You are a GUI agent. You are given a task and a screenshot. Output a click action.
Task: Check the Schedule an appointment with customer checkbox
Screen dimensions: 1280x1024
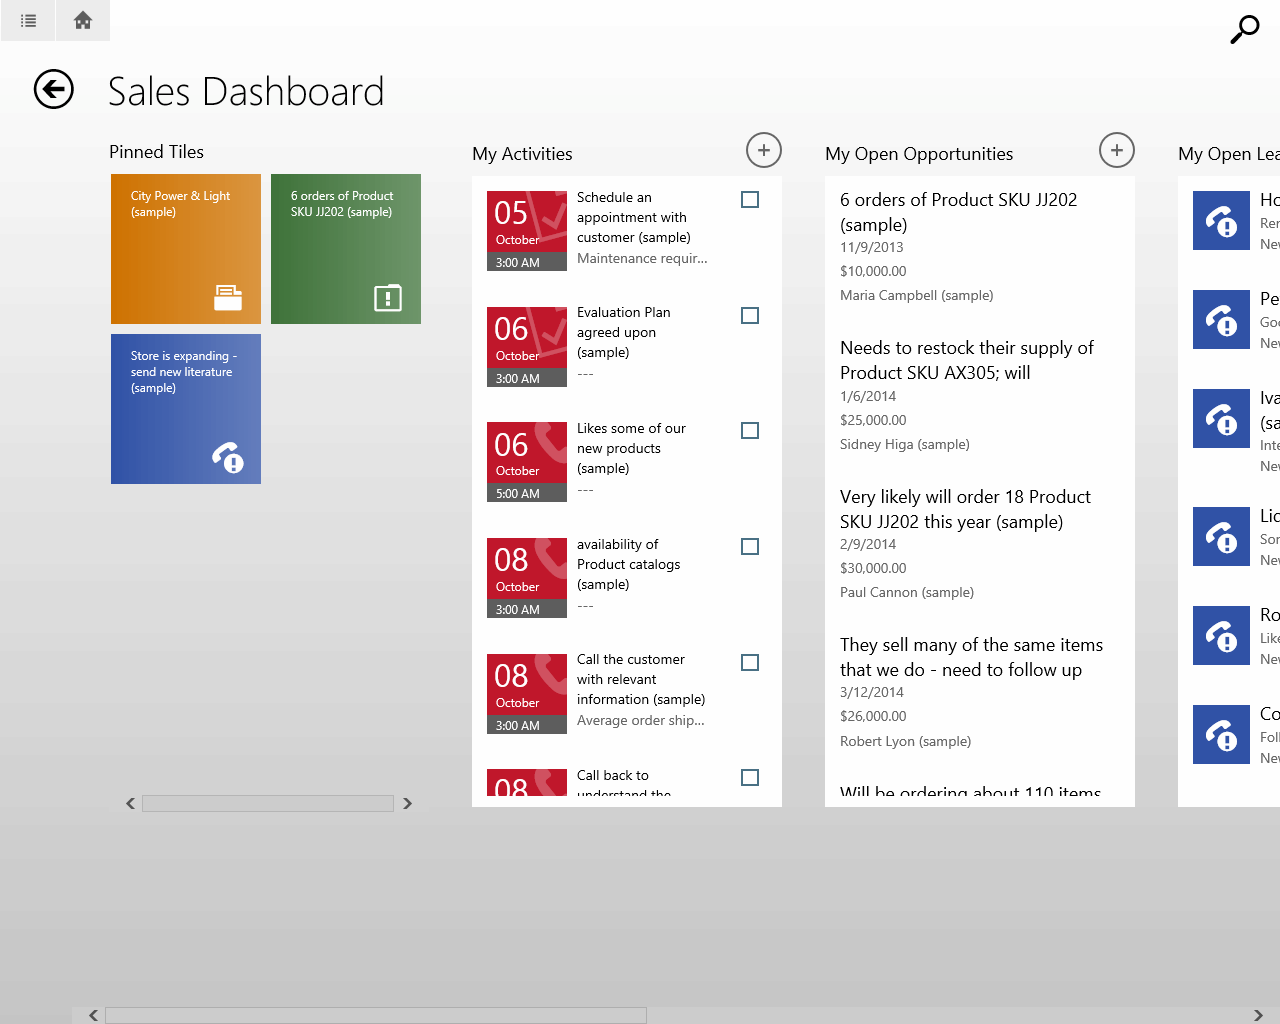(750, 199)
